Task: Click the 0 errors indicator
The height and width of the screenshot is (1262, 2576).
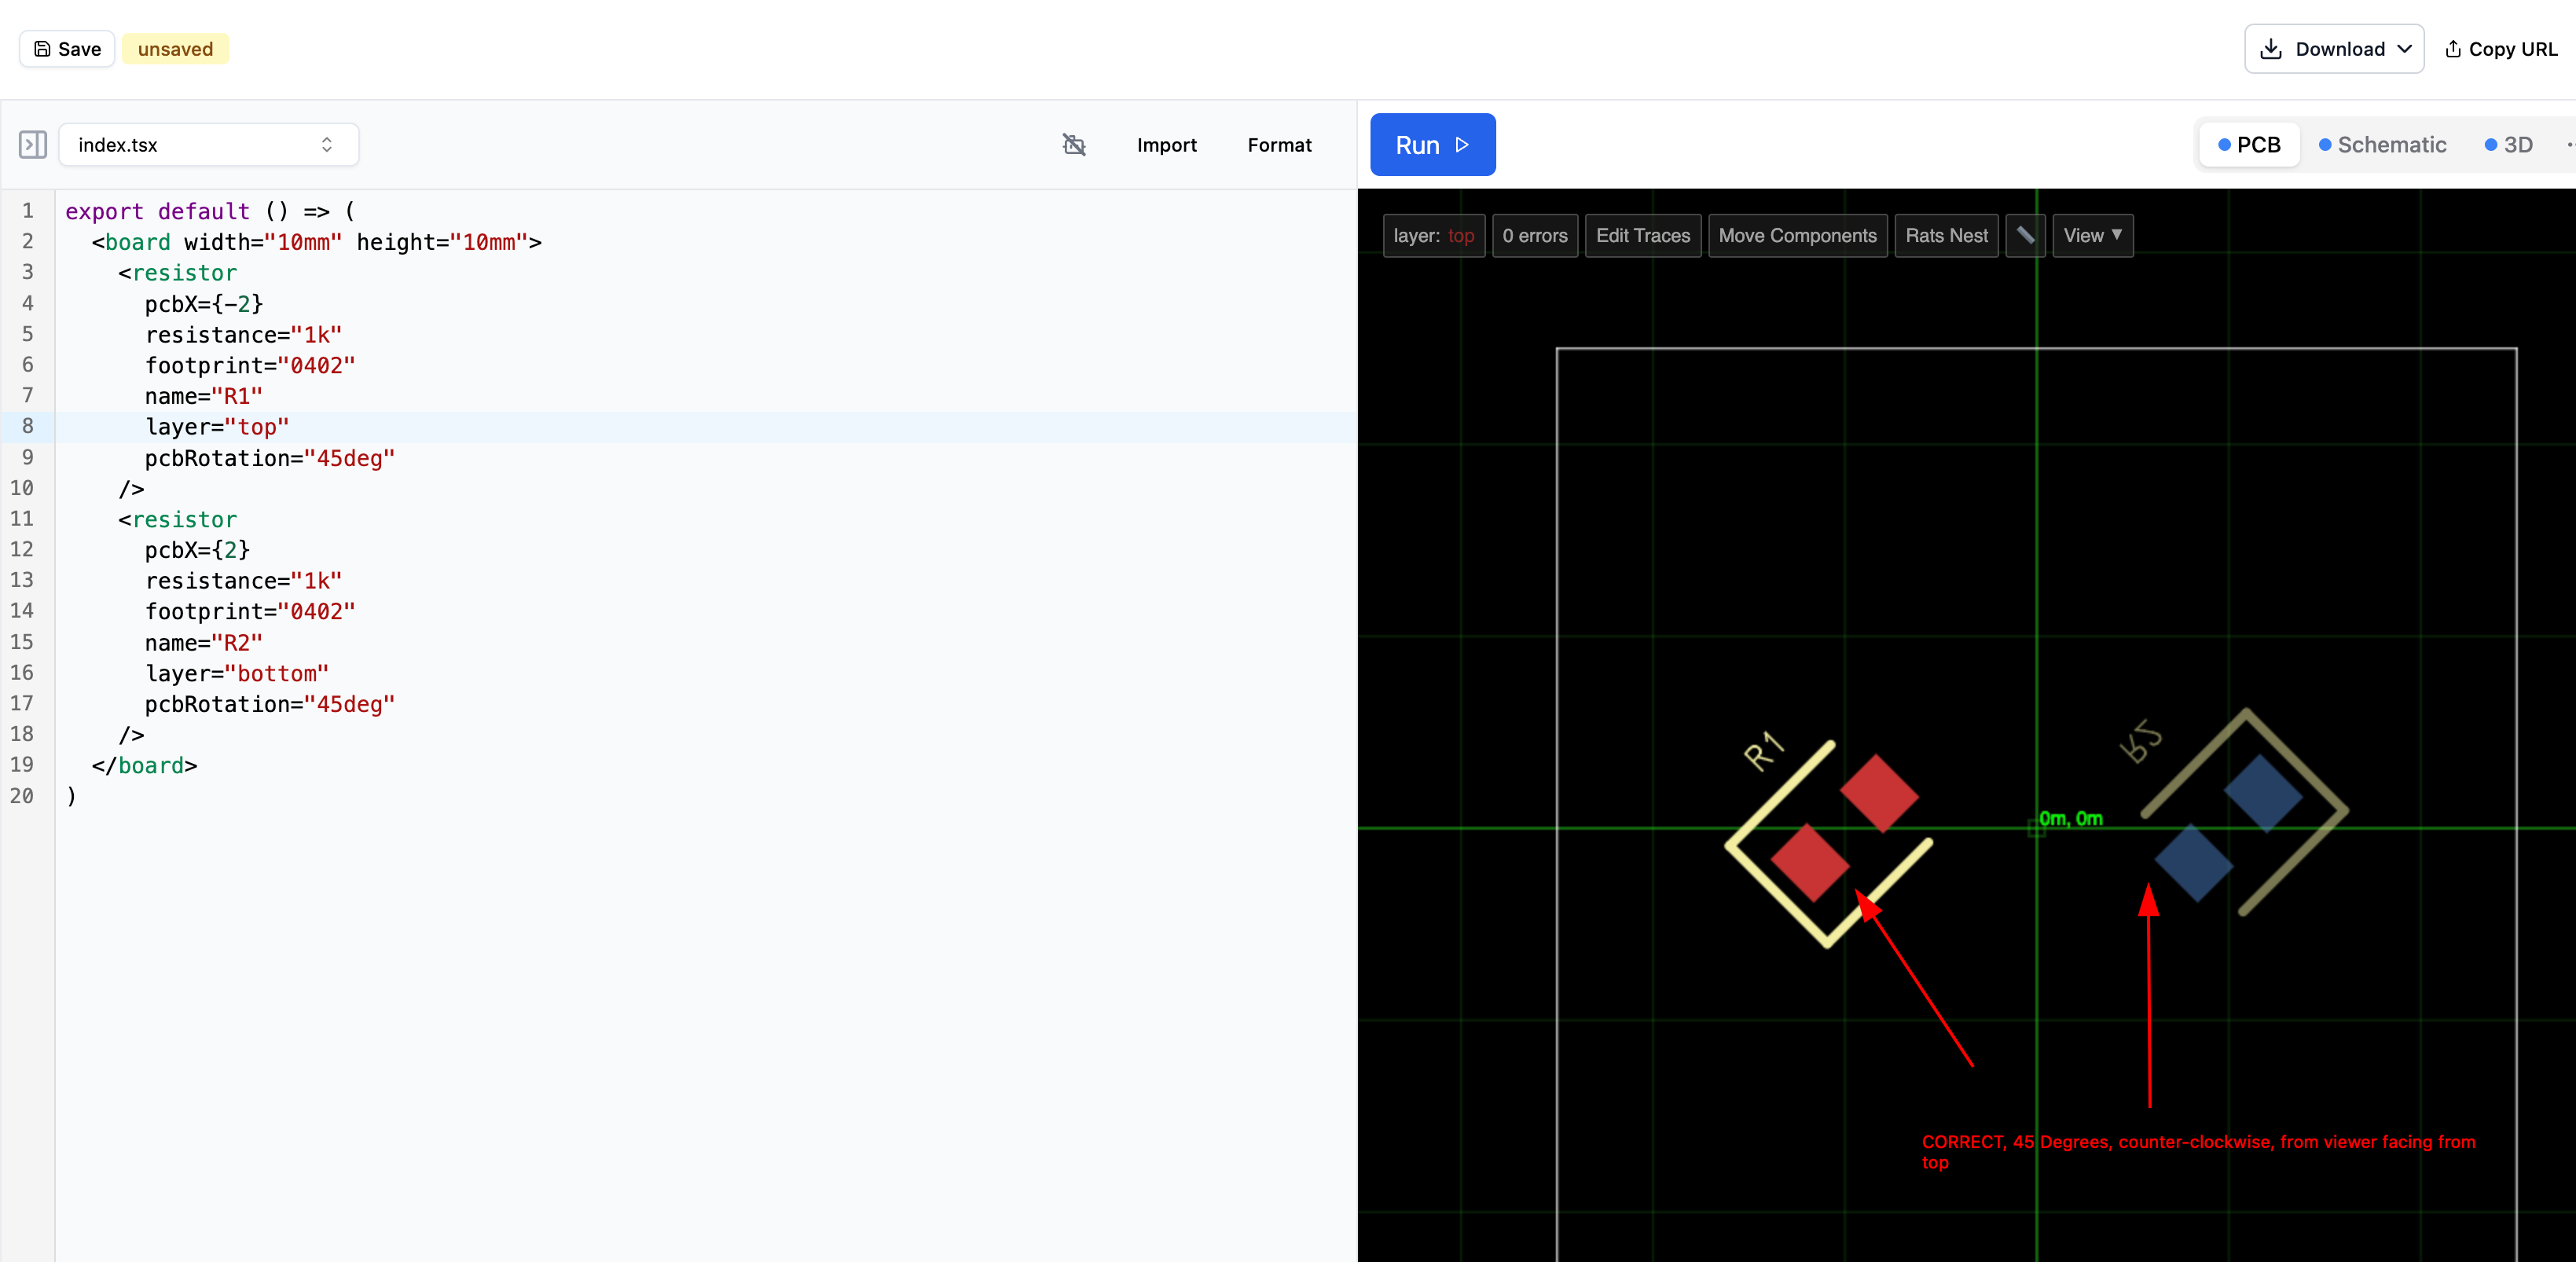Action: [x=1534, y=236]
